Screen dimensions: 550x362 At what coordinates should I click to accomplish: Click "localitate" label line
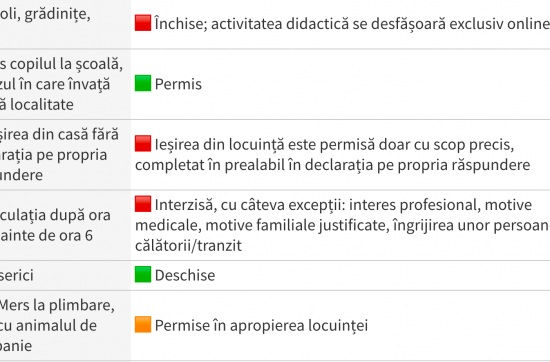point(37,105)
